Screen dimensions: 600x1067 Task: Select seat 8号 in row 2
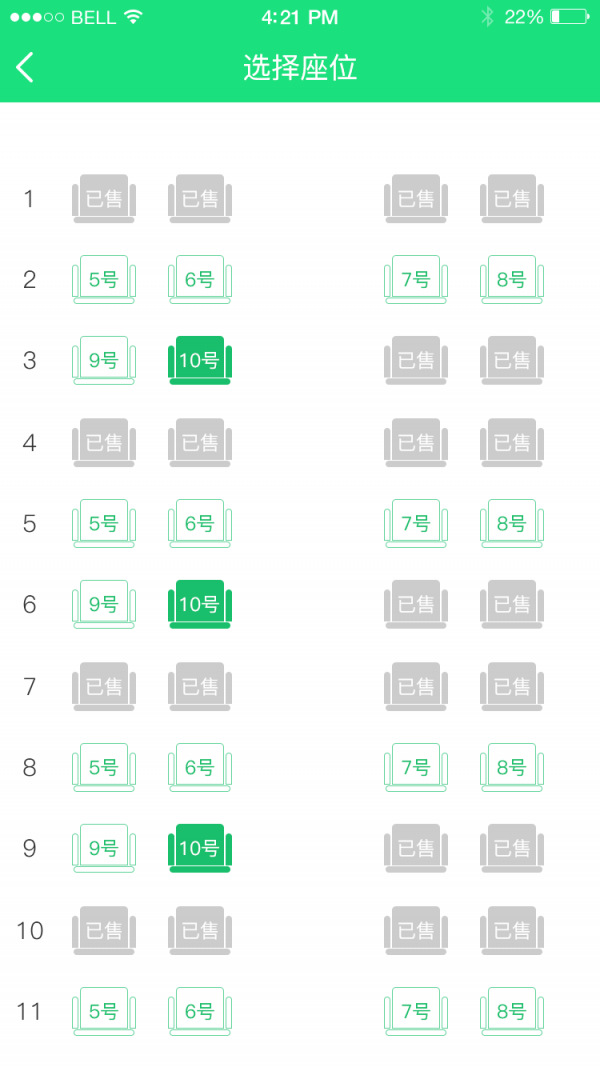click(512, 280)
